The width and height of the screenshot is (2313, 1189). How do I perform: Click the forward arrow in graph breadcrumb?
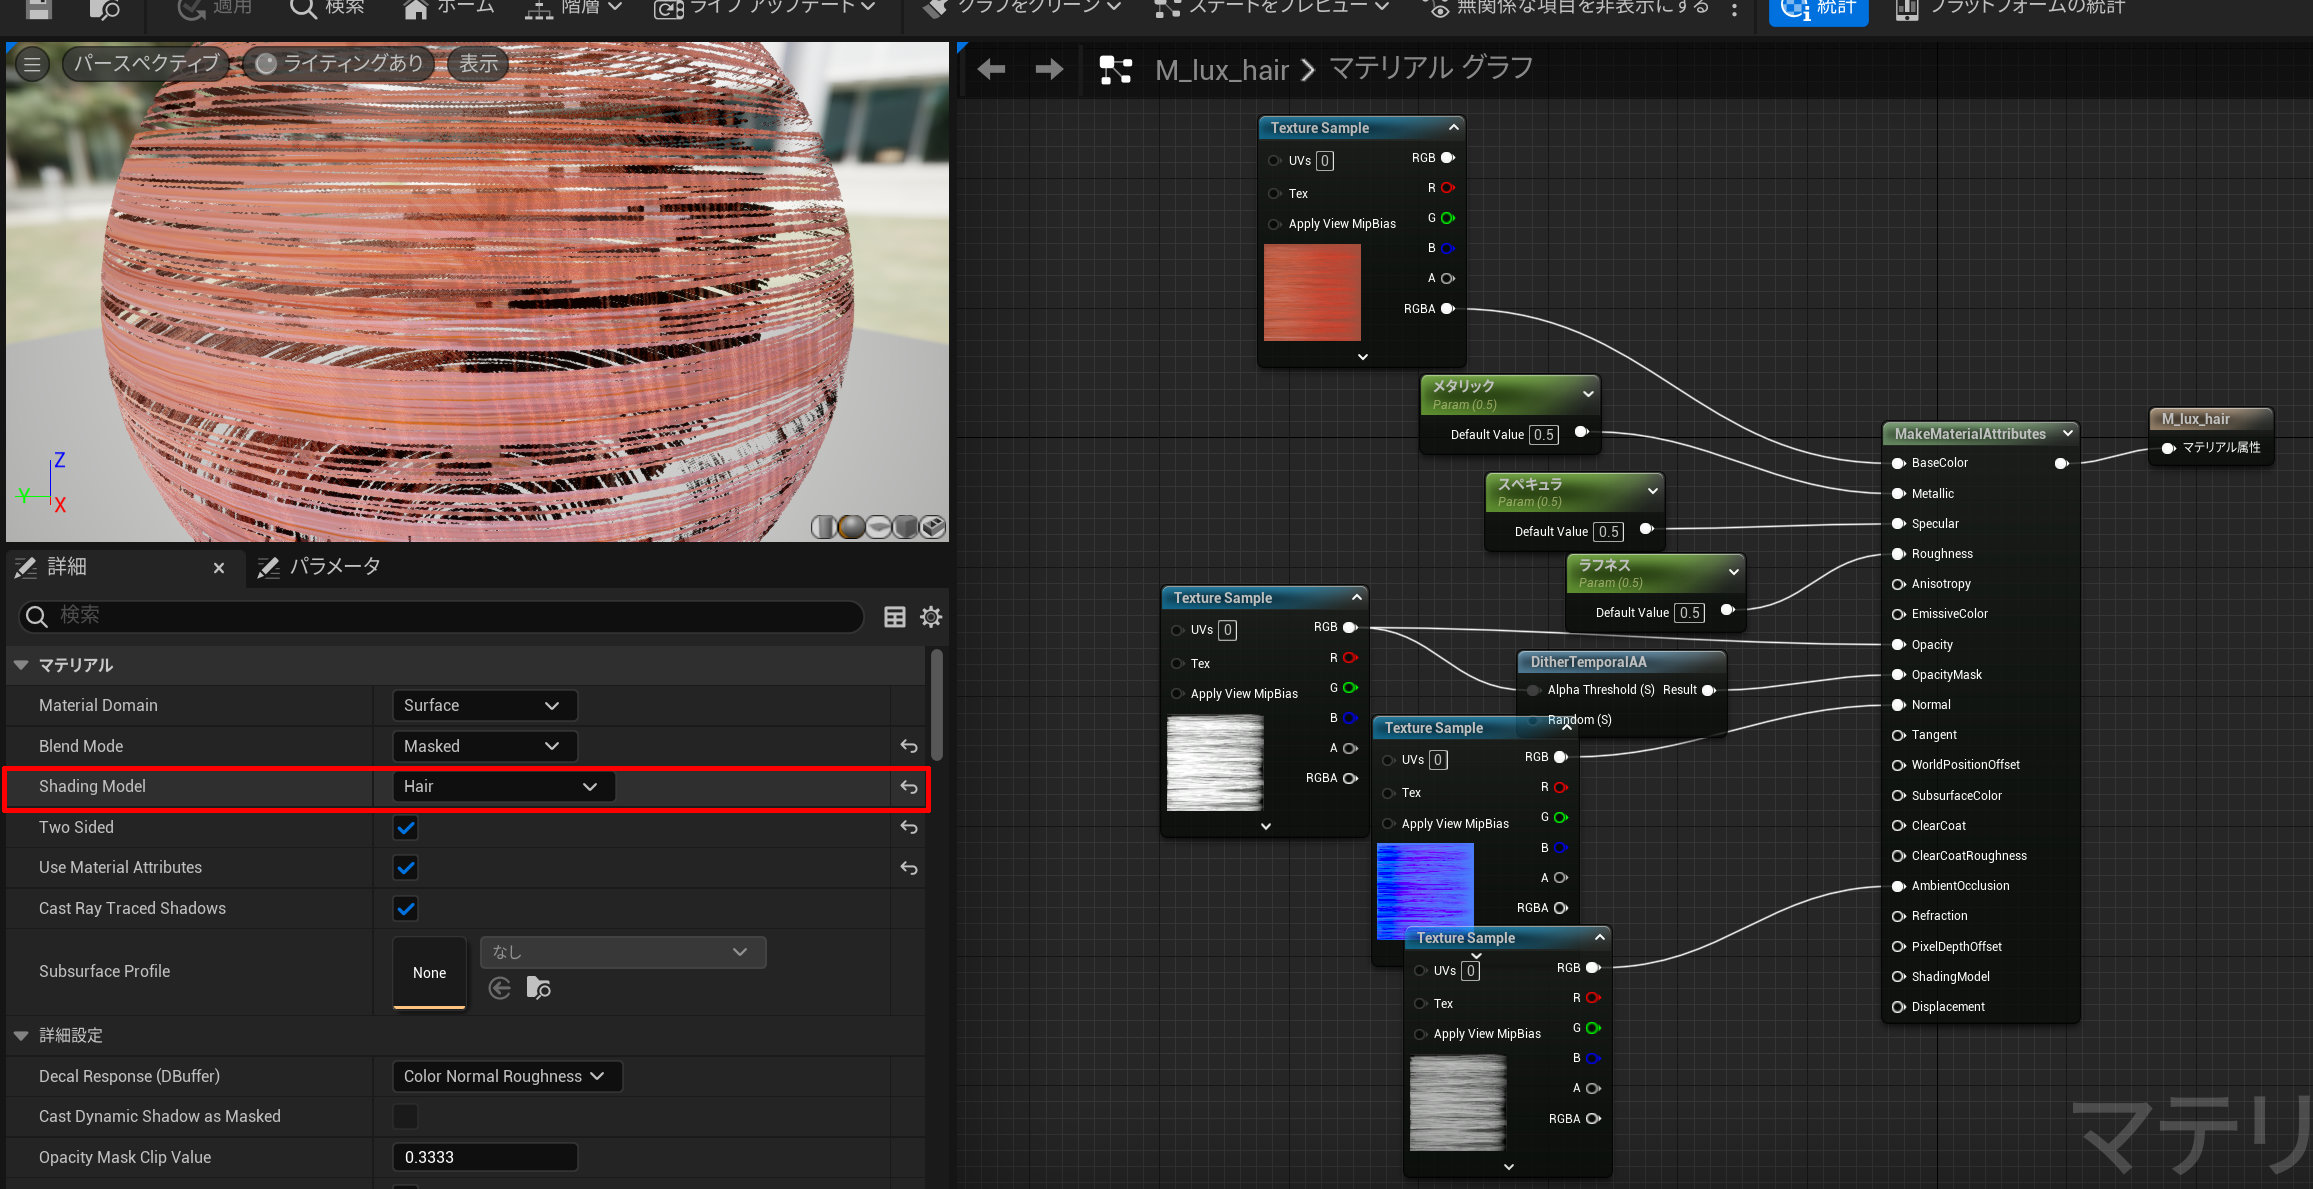(x=1049, y=69)
